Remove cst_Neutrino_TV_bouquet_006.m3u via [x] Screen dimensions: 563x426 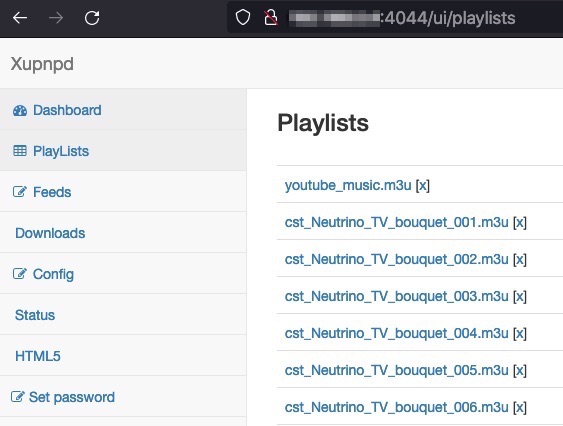coord(520,408)
